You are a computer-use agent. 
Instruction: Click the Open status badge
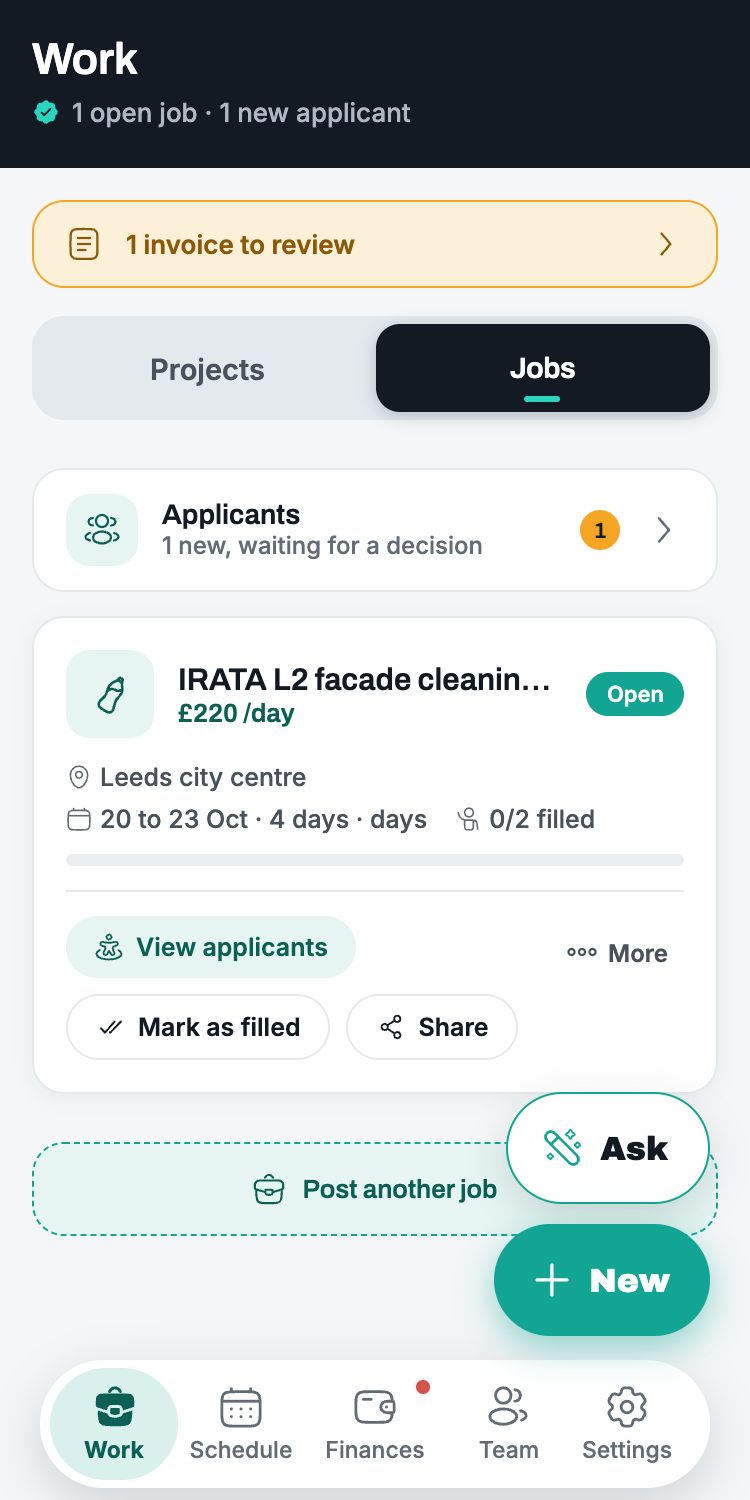[x=635, y=694]
